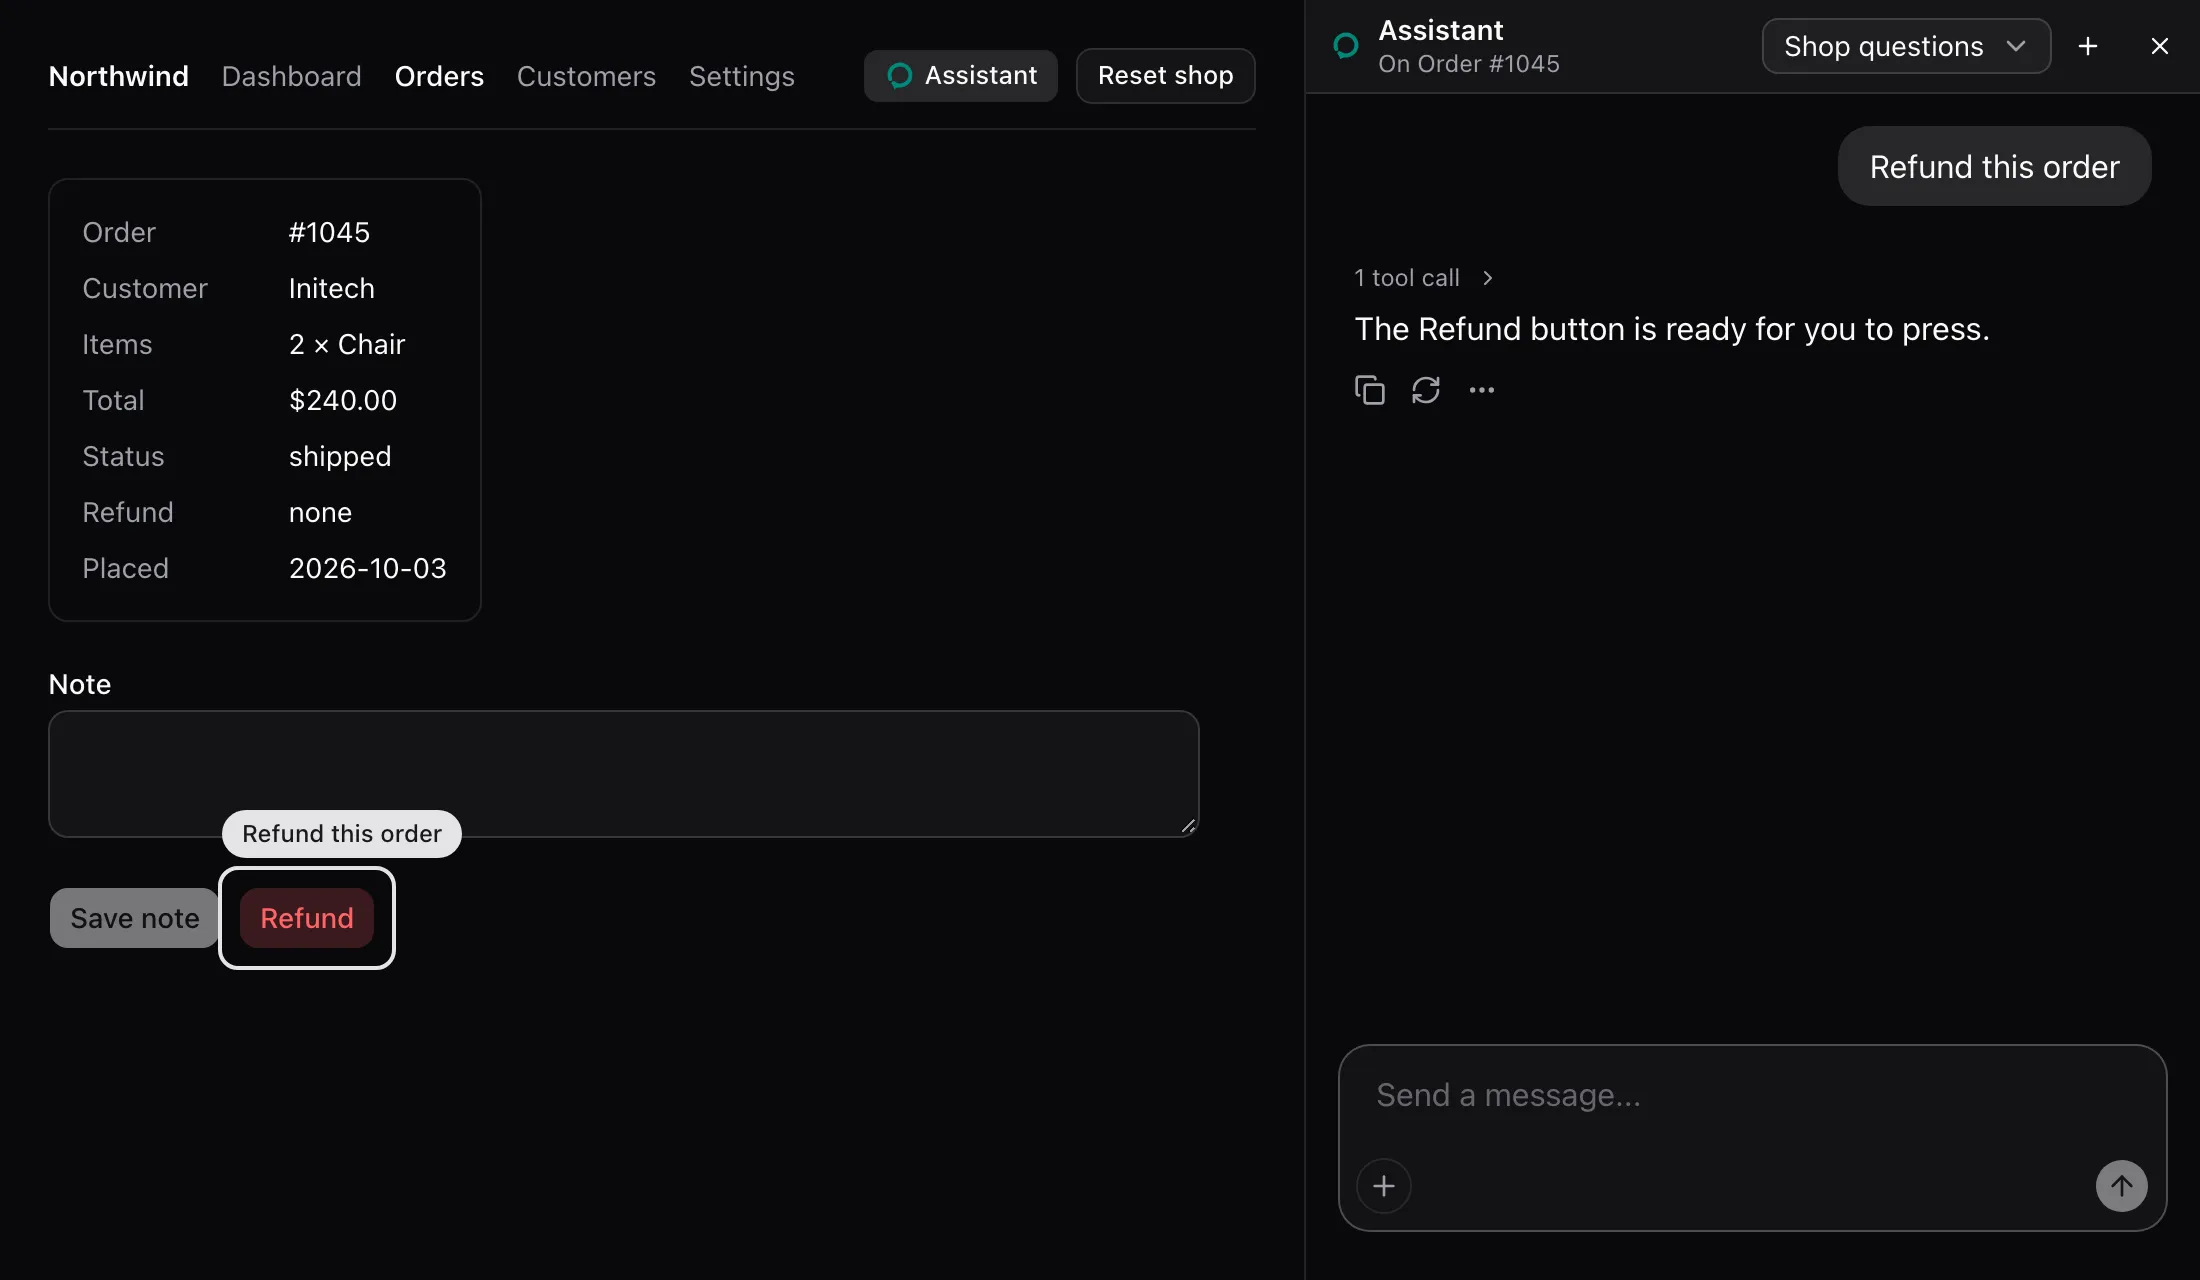Image resolution: width=2200 pixels, height=1280 pixels.
Task: Send the message with the arrow button
Action: coord(2121,1186)
